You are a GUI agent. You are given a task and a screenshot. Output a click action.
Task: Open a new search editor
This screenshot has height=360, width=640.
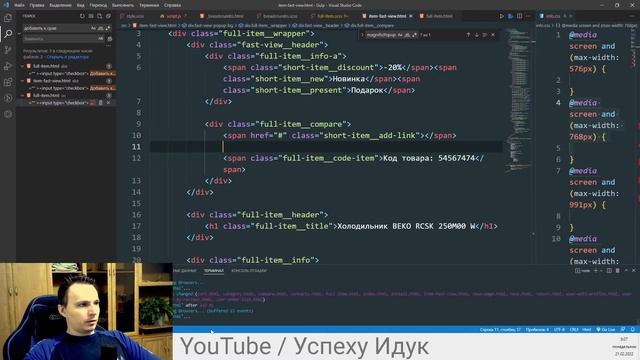point(99,16)
